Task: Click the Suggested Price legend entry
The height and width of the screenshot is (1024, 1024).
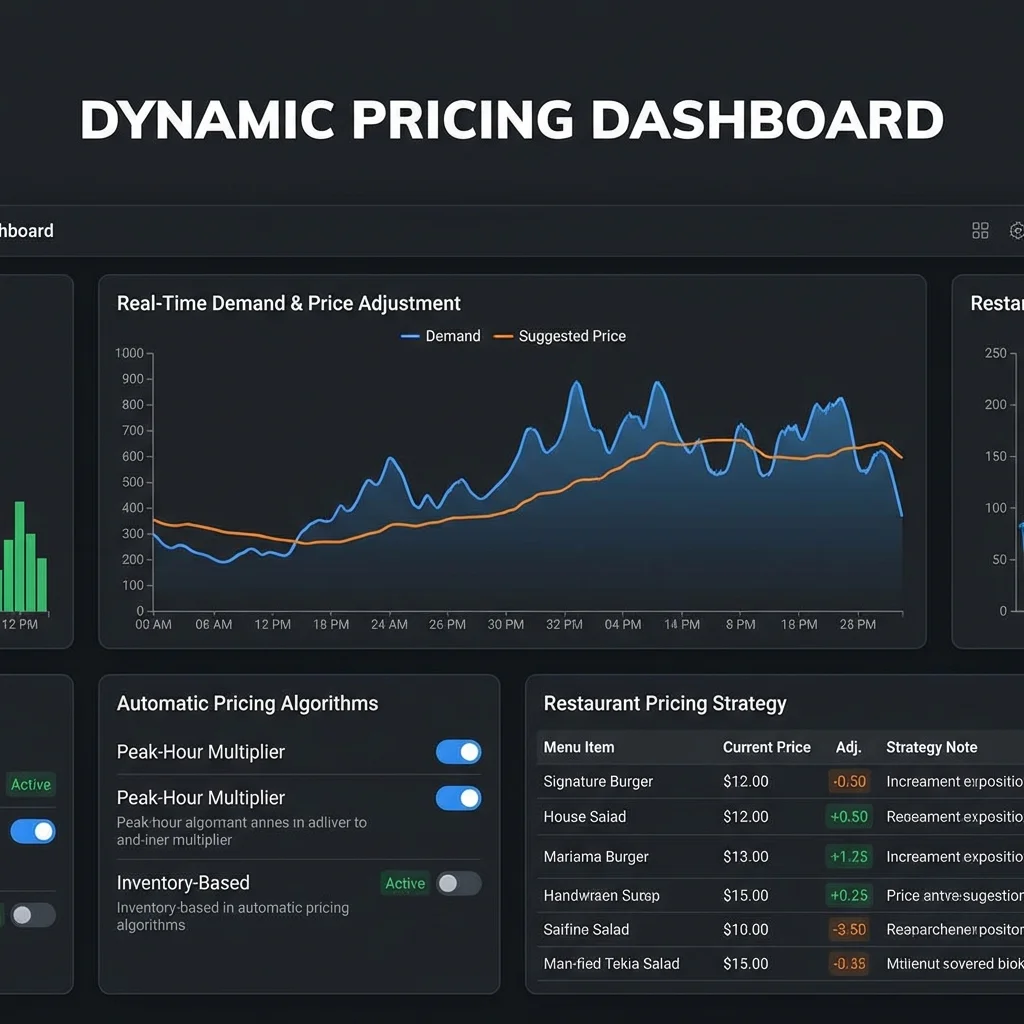Action: coord(560,336)
